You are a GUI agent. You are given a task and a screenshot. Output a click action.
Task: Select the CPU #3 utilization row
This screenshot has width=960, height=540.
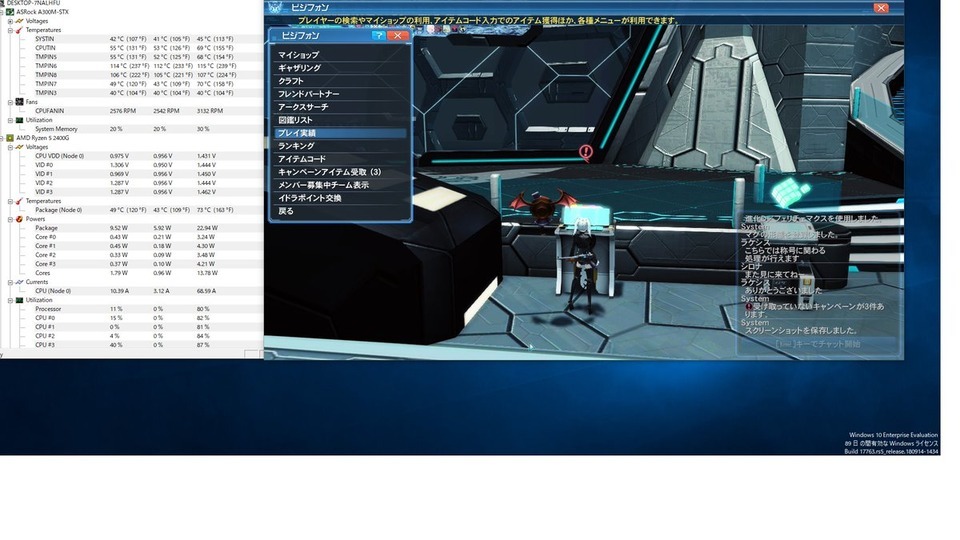132,345
